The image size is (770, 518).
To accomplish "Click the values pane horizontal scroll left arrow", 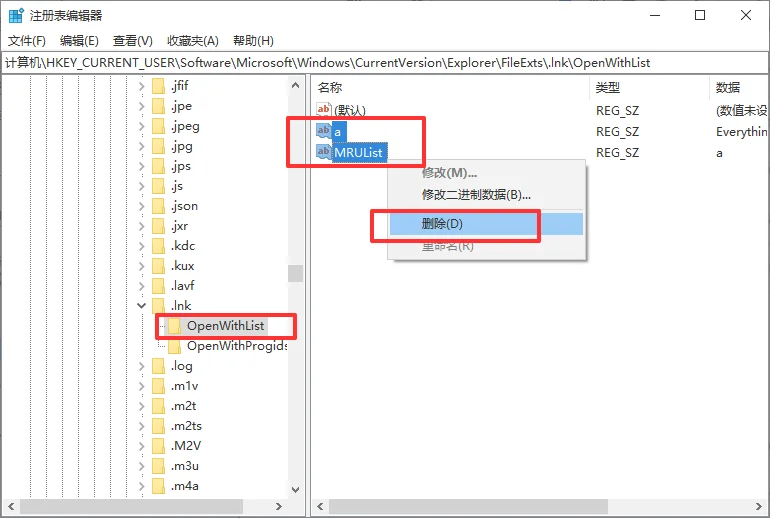I will [320, 506].
